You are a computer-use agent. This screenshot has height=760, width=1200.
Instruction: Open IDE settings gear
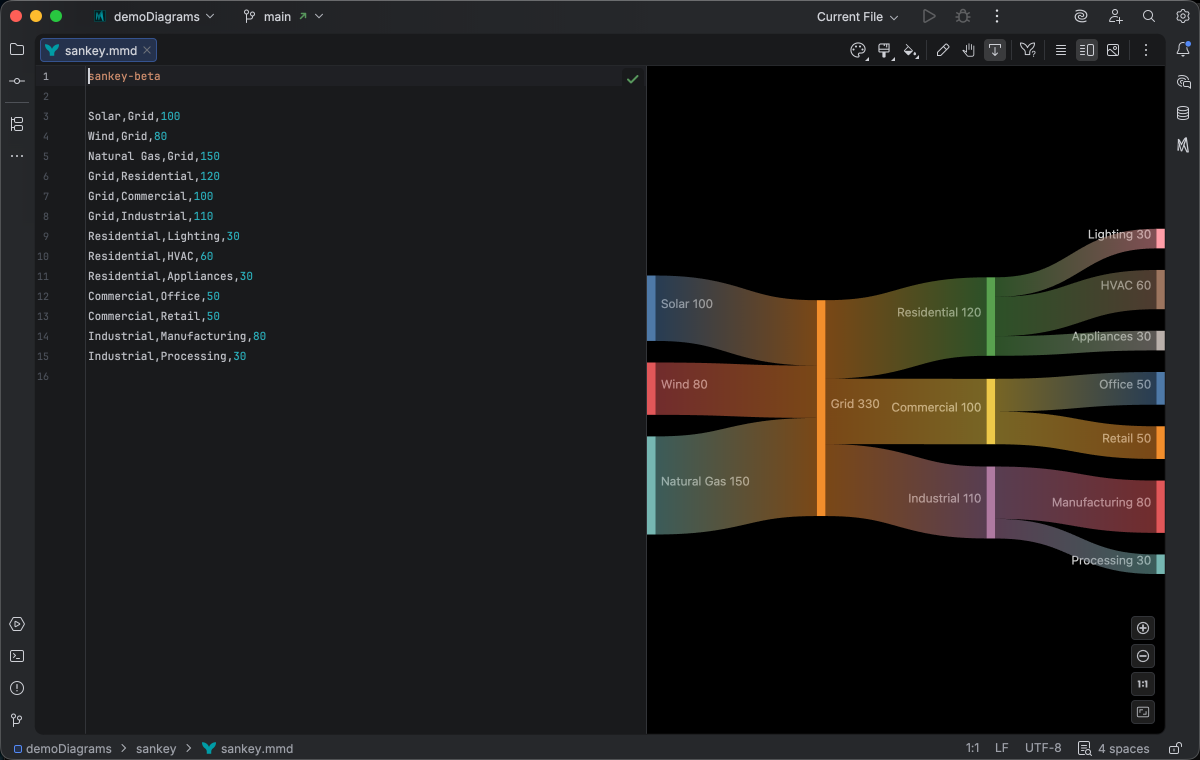pyautogui.click(x=1182, y=16)
